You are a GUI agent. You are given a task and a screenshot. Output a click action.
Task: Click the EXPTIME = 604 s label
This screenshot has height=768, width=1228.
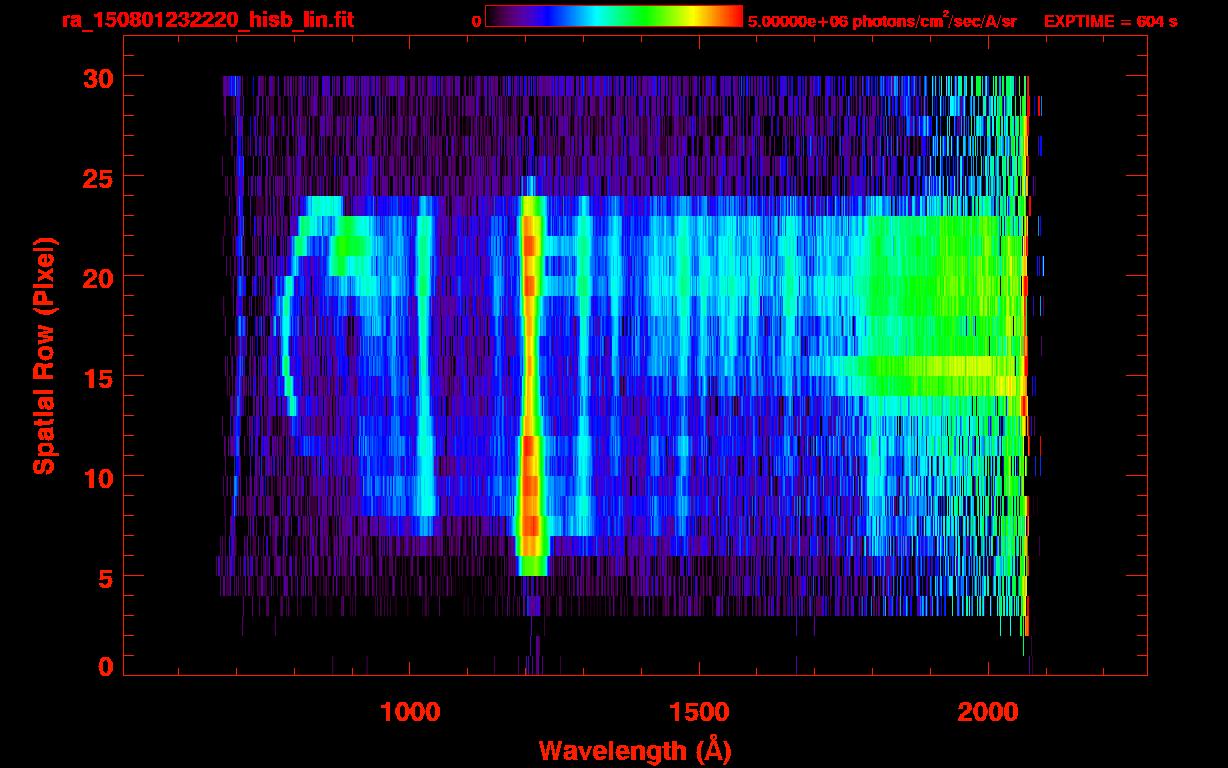(x=1110, y=20)
